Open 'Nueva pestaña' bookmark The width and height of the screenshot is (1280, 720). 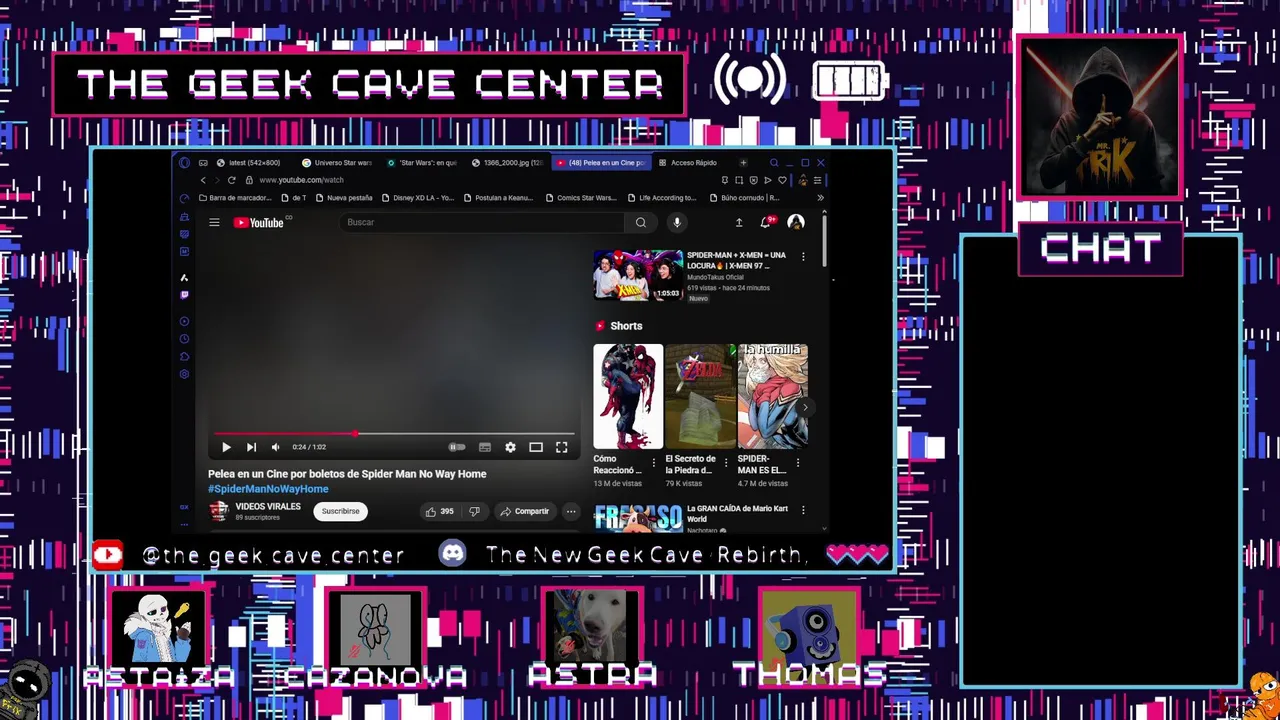click(x=343, y=198)
